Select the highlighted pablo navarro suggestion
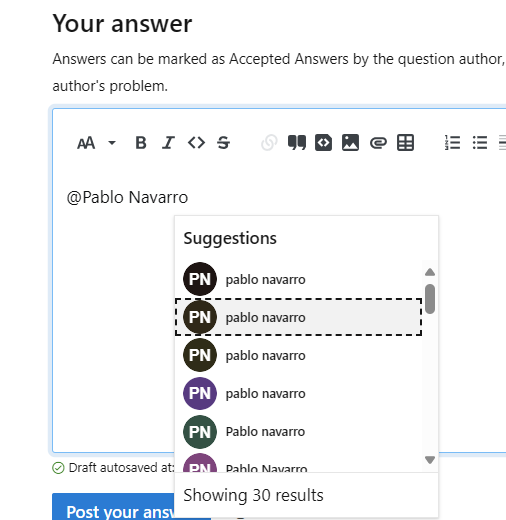 tap(298, 317)
